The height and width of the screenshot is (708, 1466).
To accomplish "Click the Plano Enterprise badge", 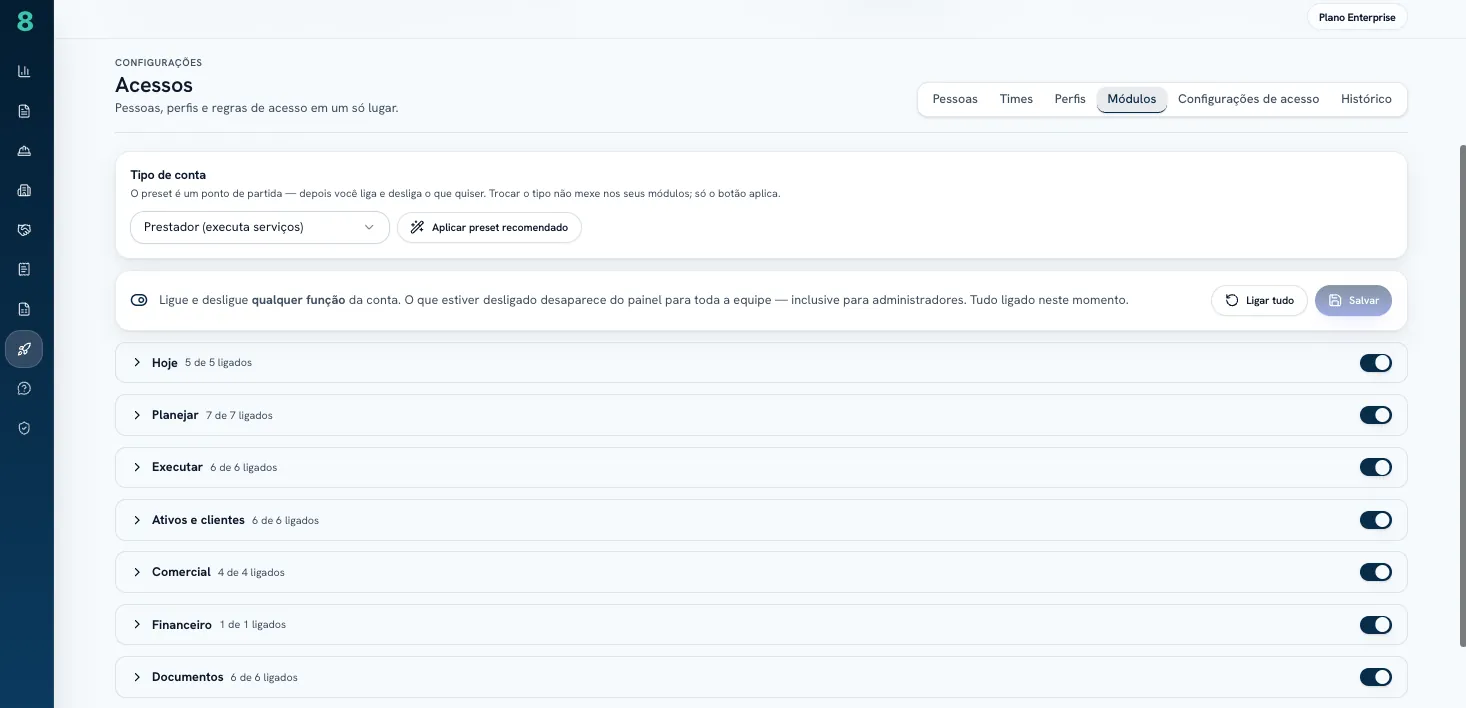I will tap(1357, 17).
